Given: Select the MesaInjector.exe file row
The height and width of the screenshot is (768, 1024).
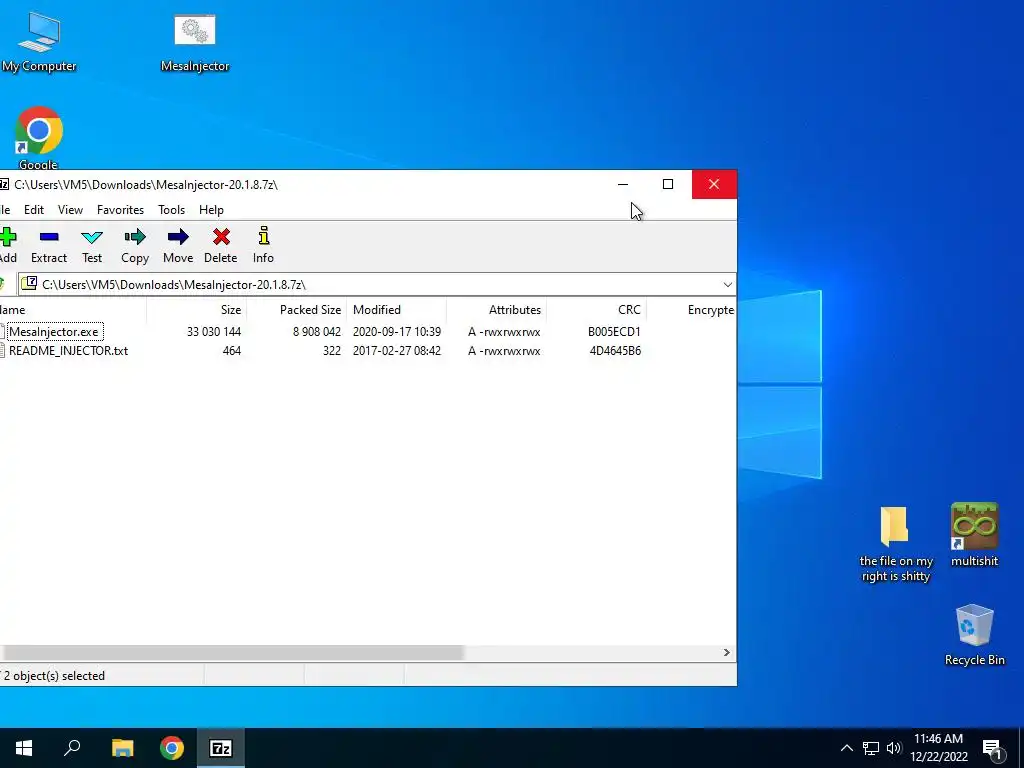Looking at the screenshot, I should coord(368,332).
